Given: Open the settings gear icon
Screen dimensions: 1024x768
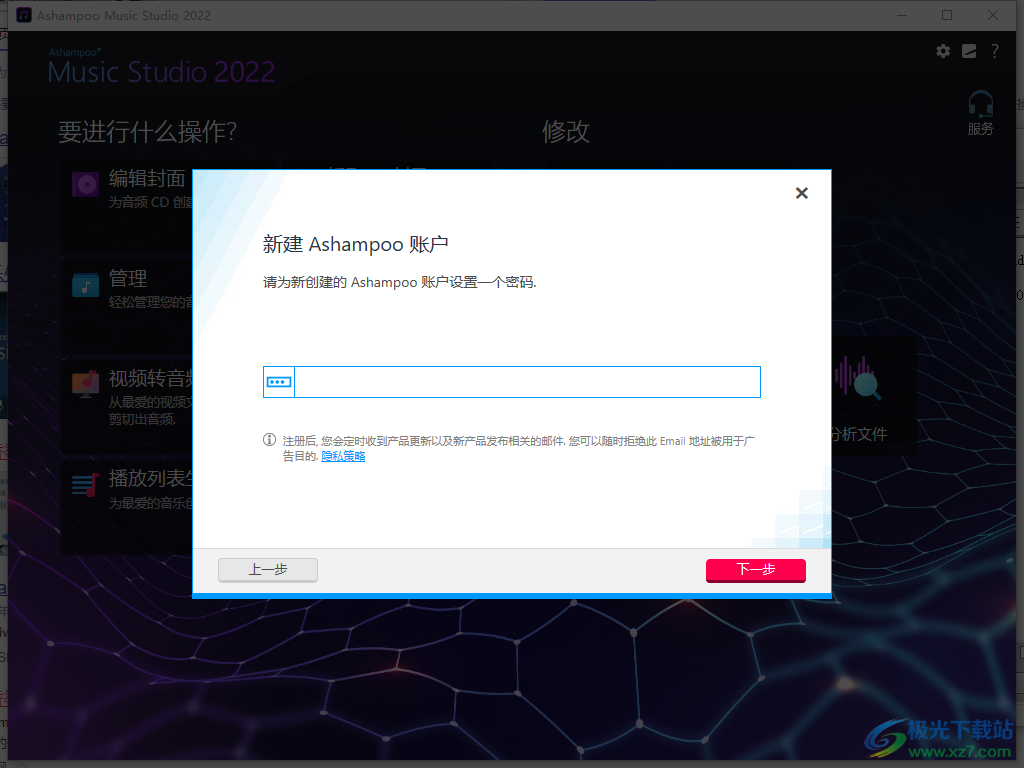Looking at the screenshot, I should (x=942, y=51).
